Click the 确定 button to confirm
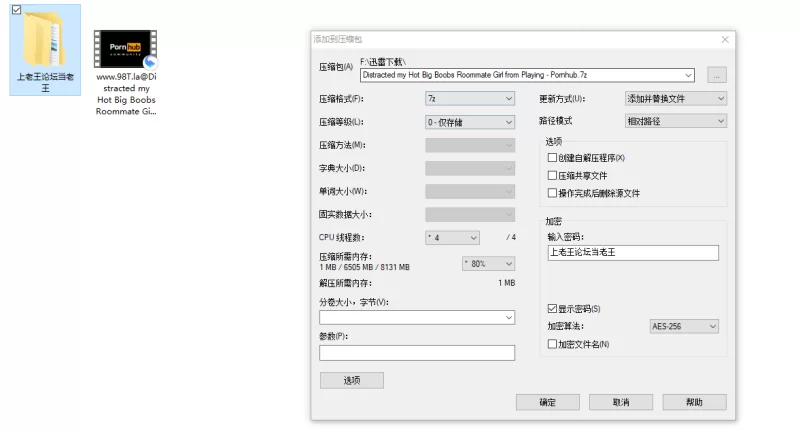 point(547,402)
